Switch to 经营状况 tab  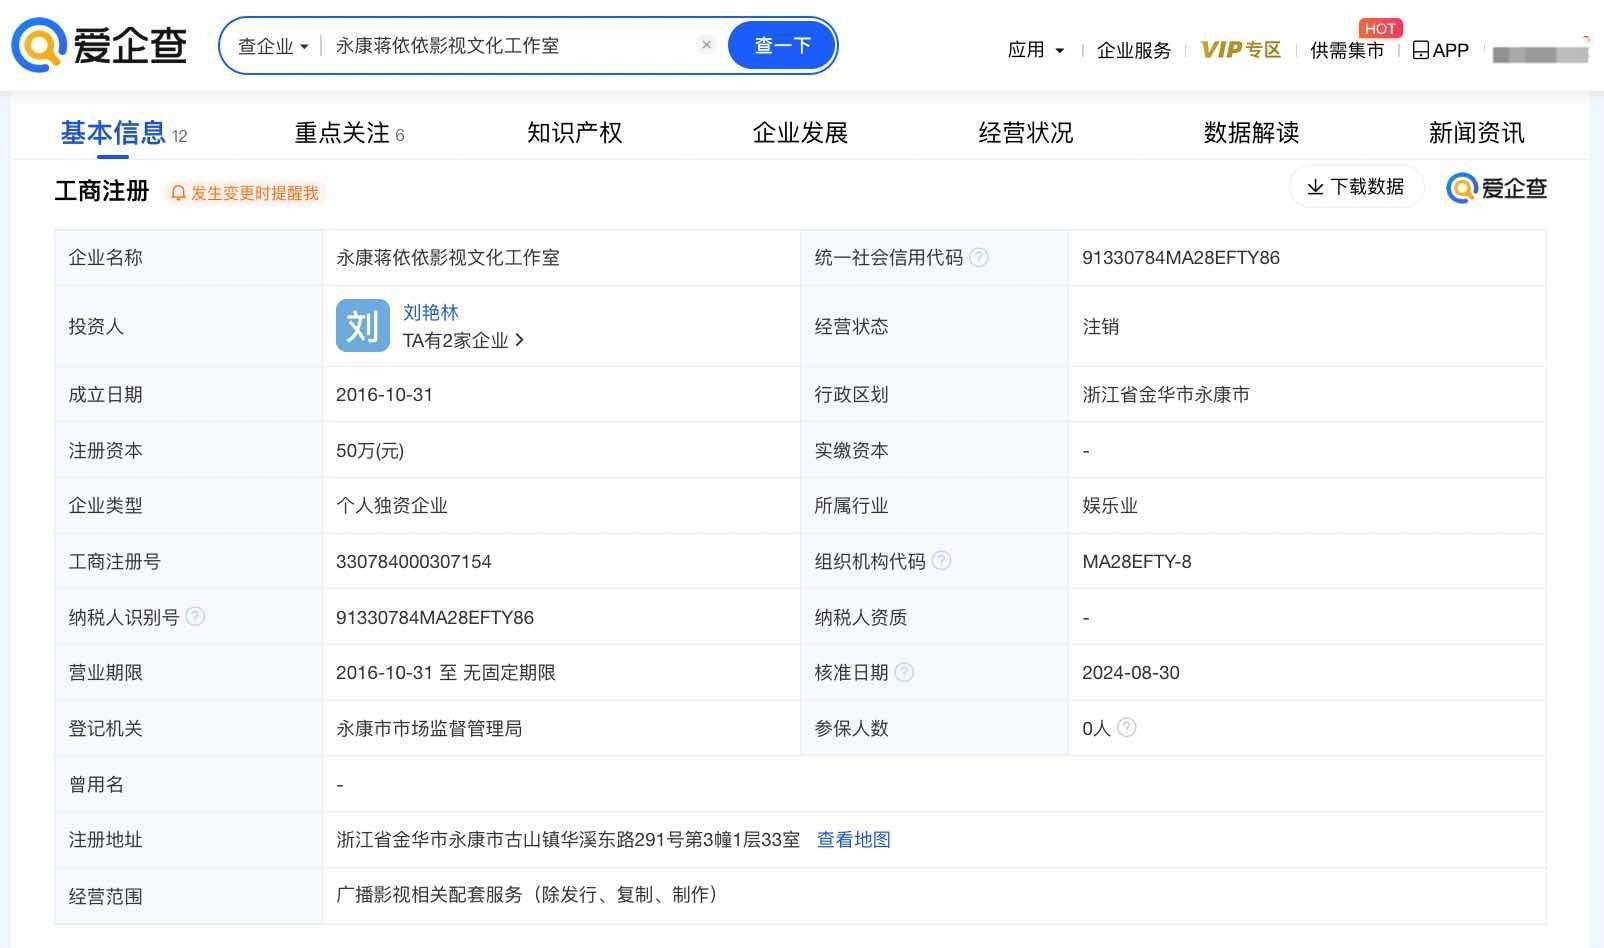coord(1025,133)
